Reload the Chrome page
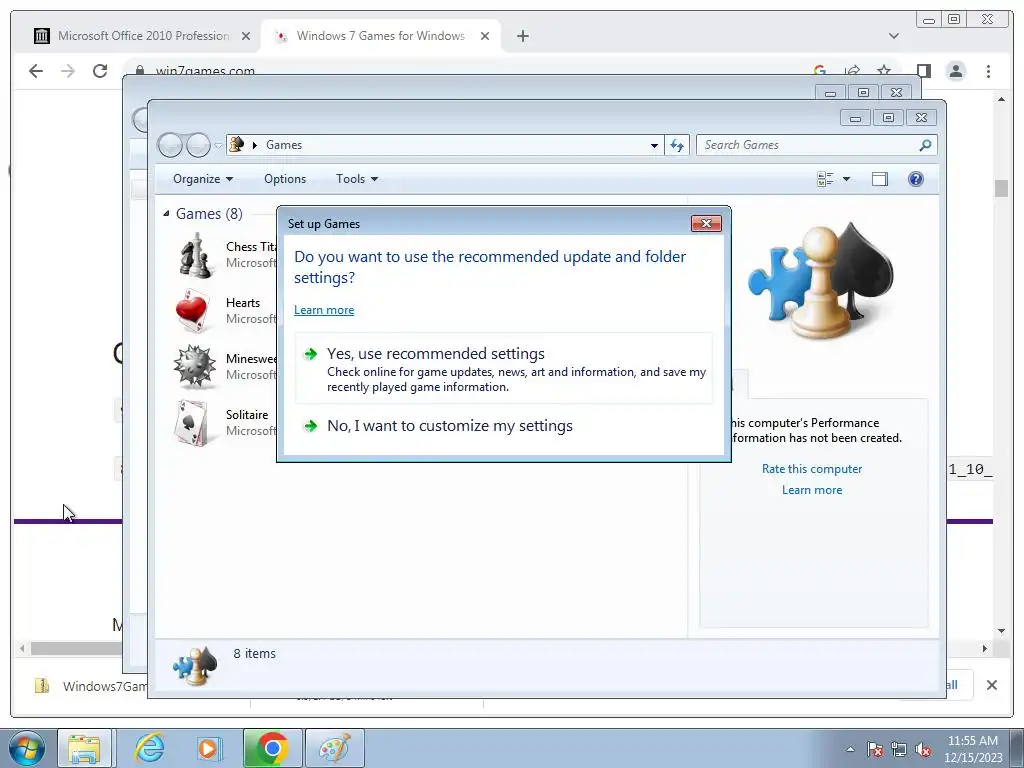 100,71
